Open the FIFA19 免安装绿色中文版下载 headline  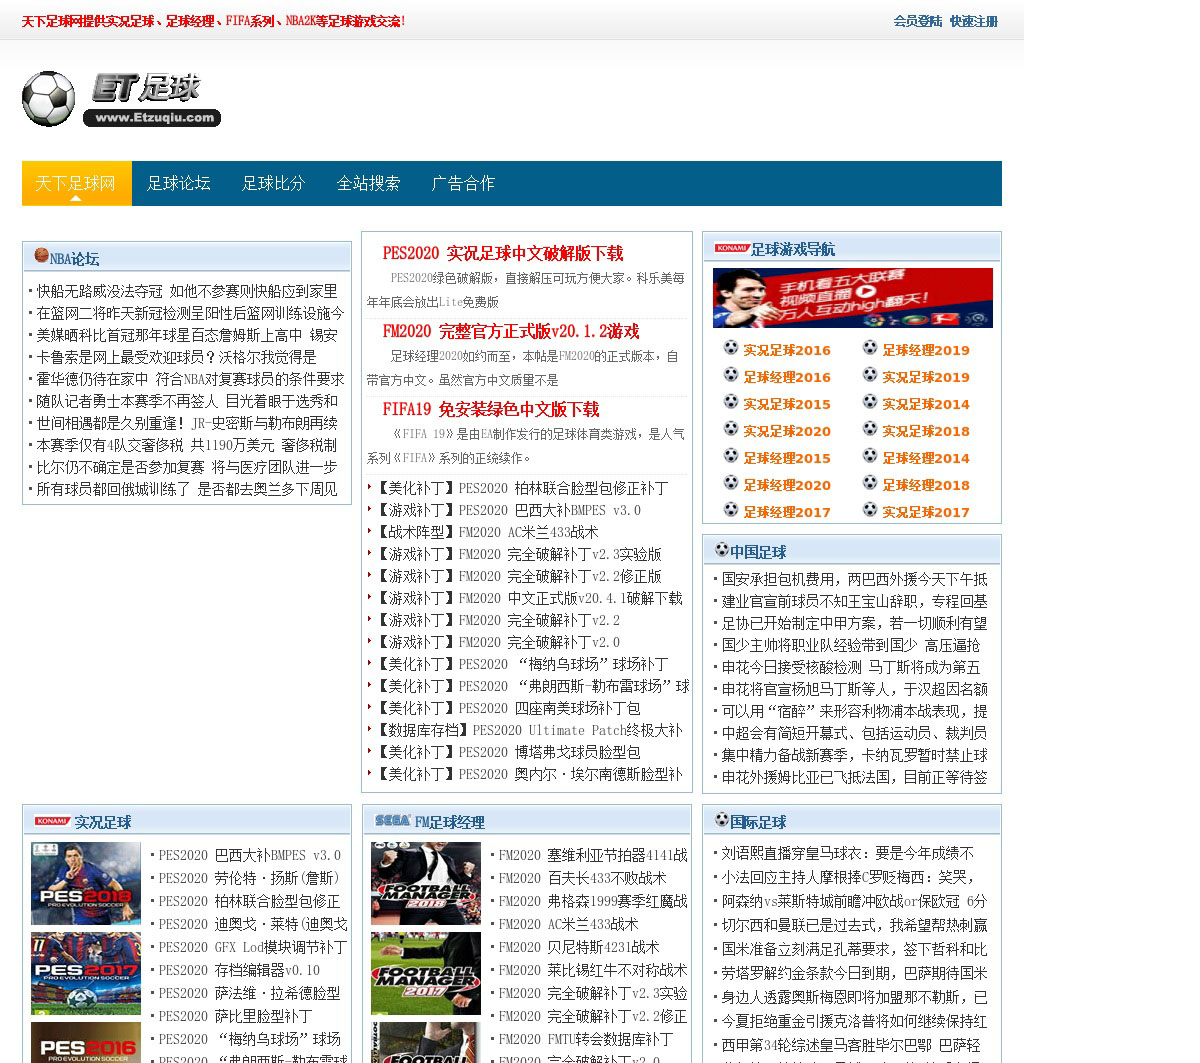tap(491, 409)
